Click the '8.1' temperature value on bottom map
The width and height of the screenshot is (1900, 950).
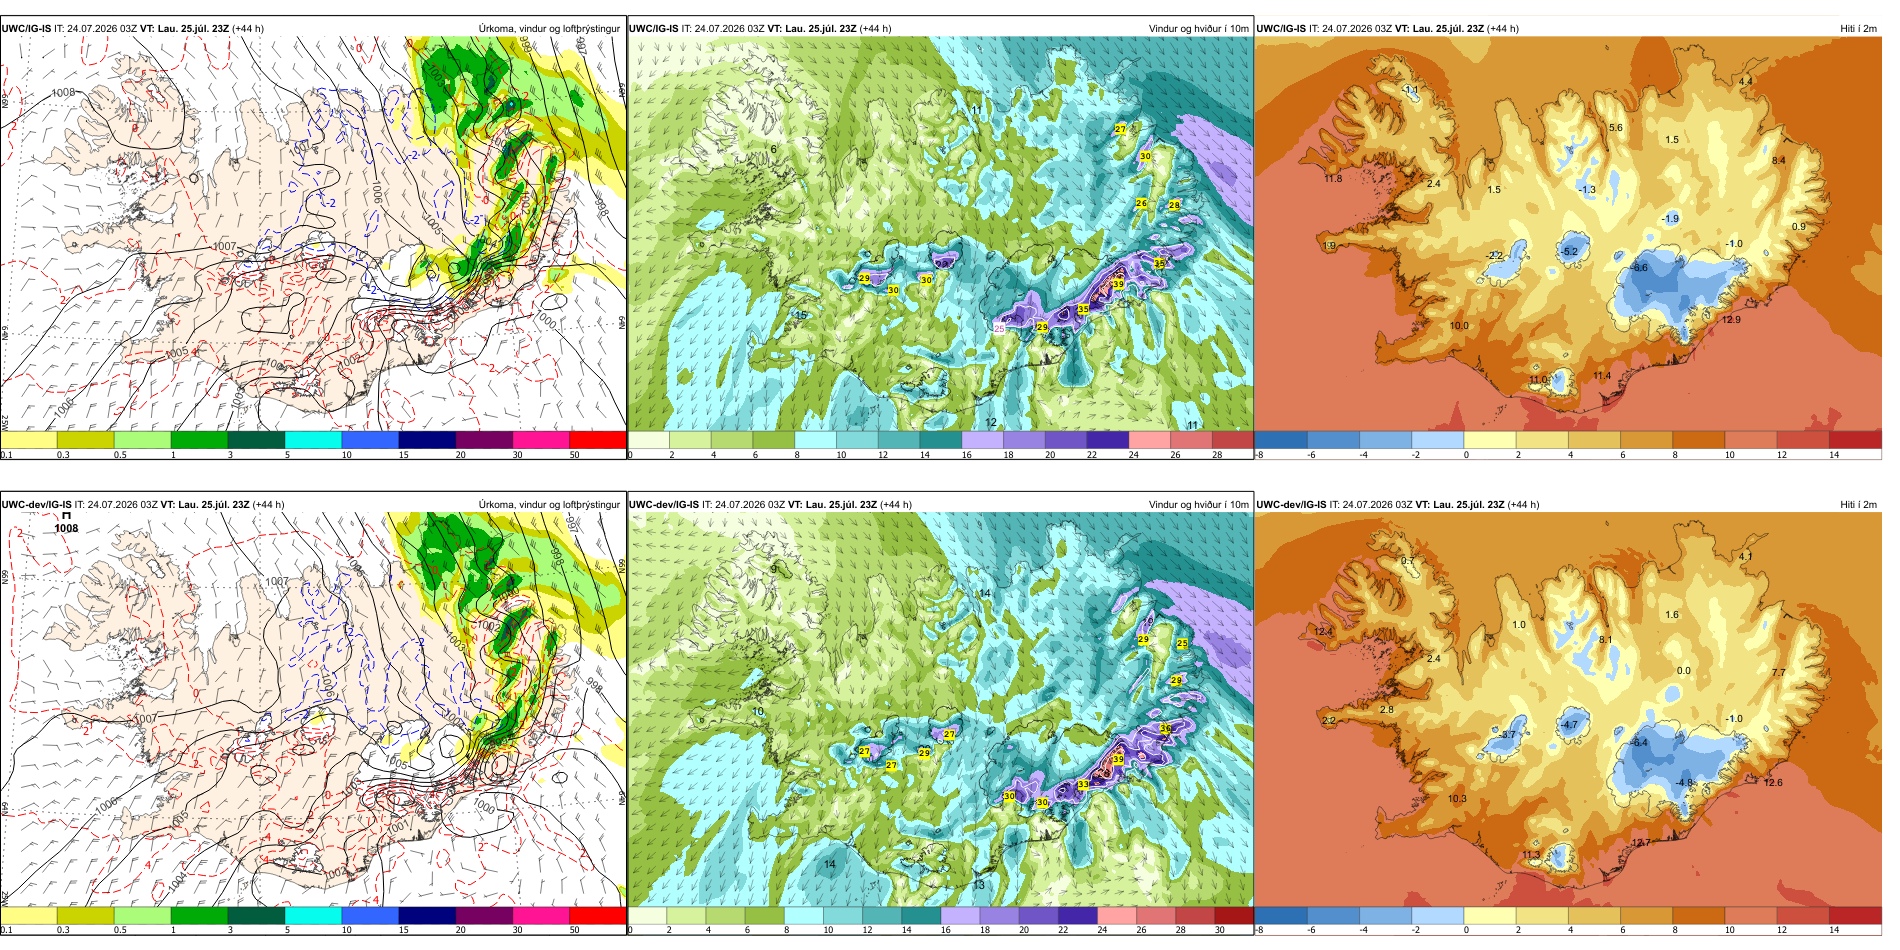pyautogui.click(x=1606, y=640)
